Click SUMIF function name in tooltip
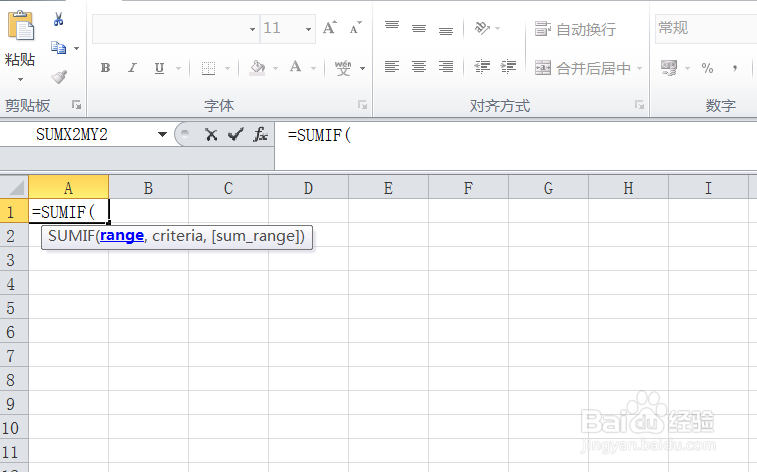The height and width of the screenshot is (472, 757). point(71,236)
